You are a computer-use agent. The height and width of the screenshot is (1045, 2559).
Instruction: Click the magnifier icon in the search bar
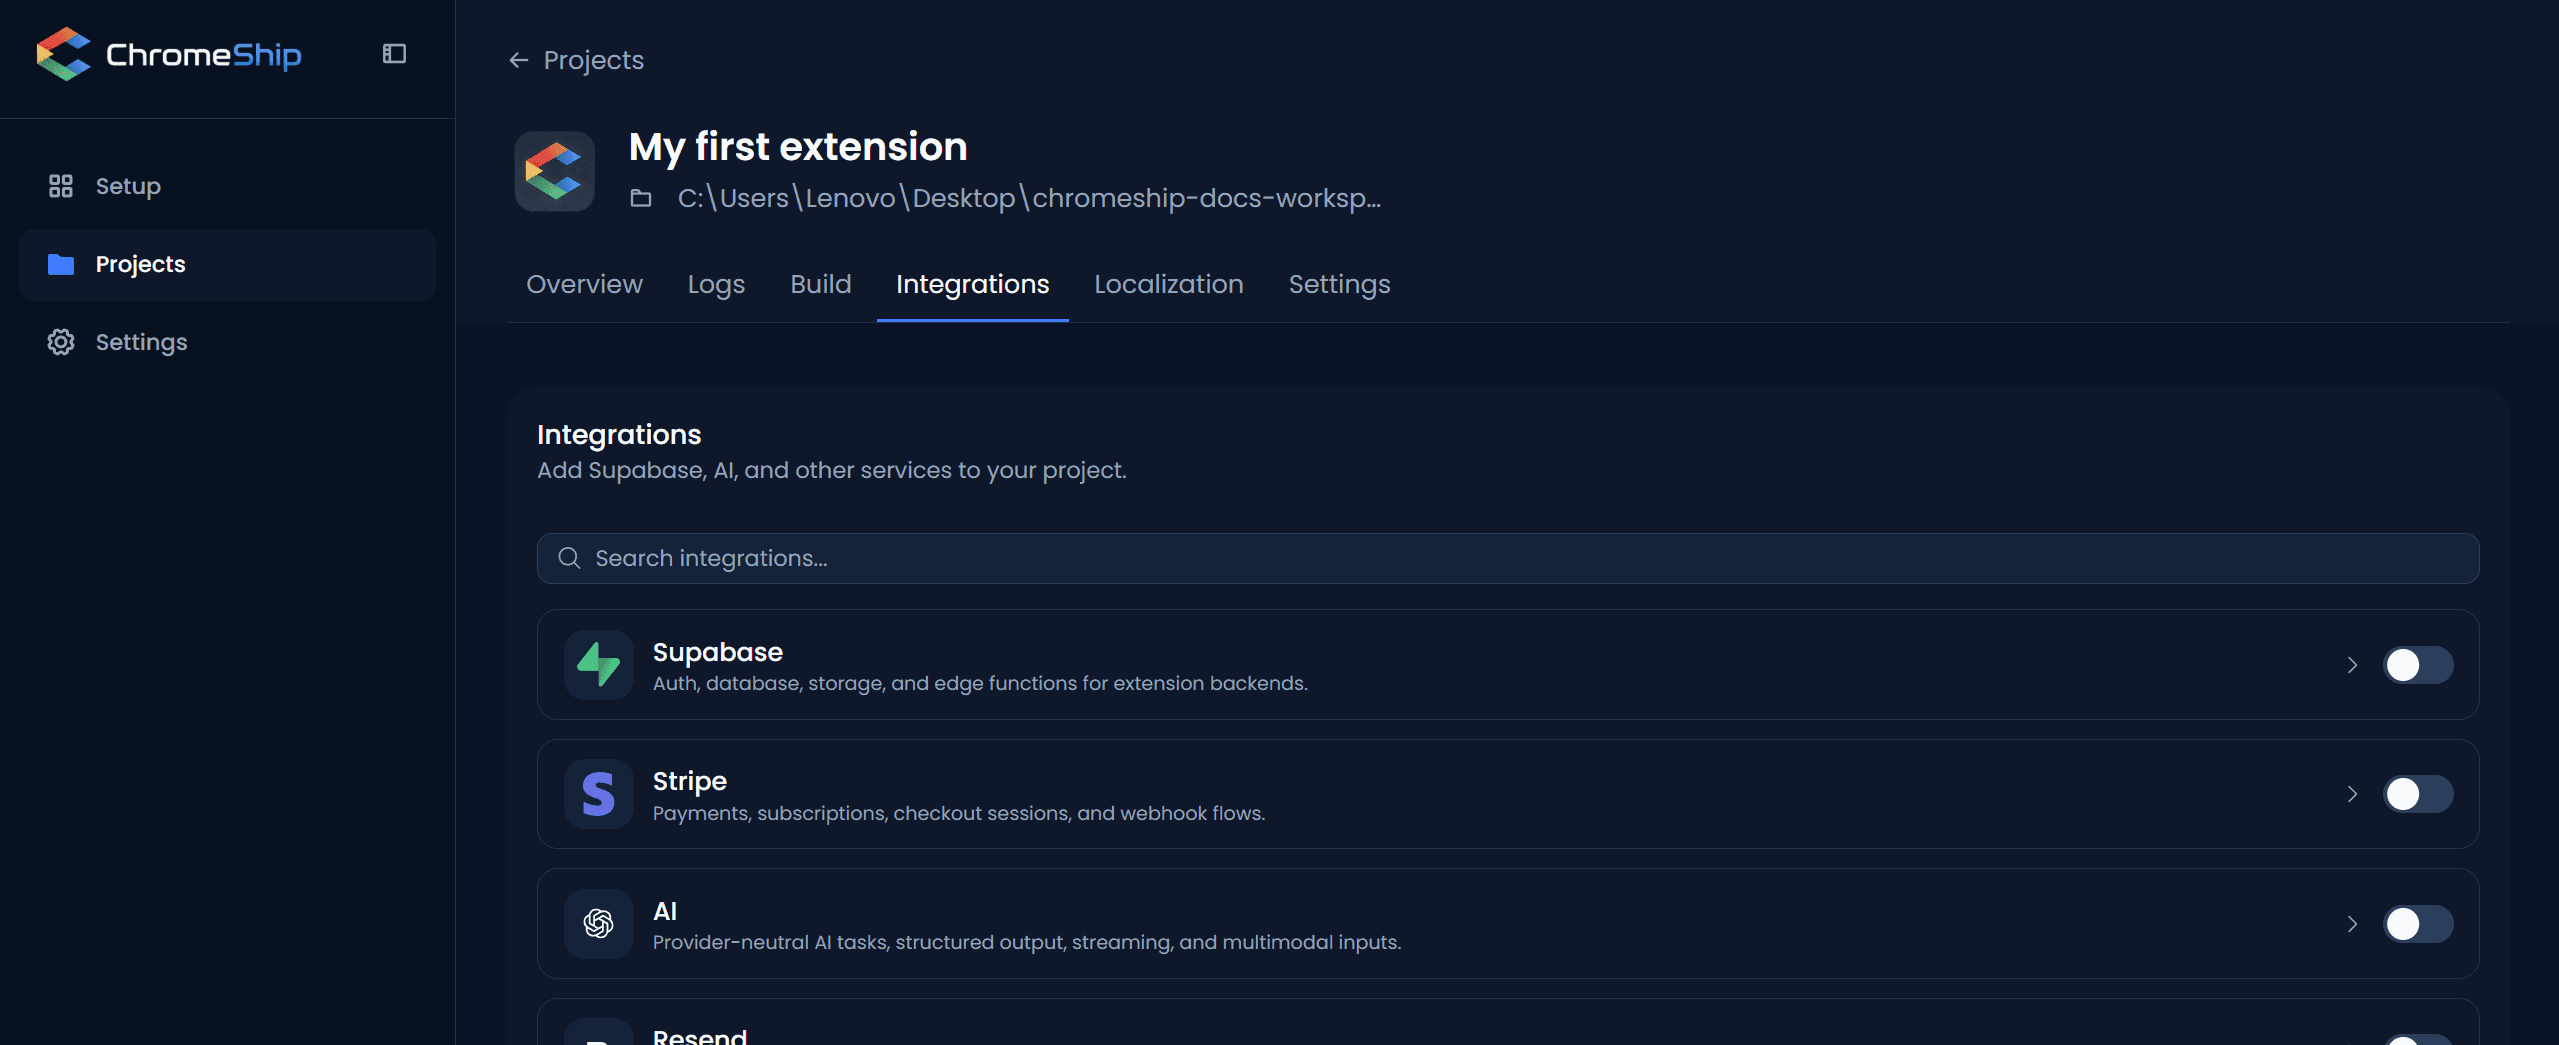pos(569,558)
